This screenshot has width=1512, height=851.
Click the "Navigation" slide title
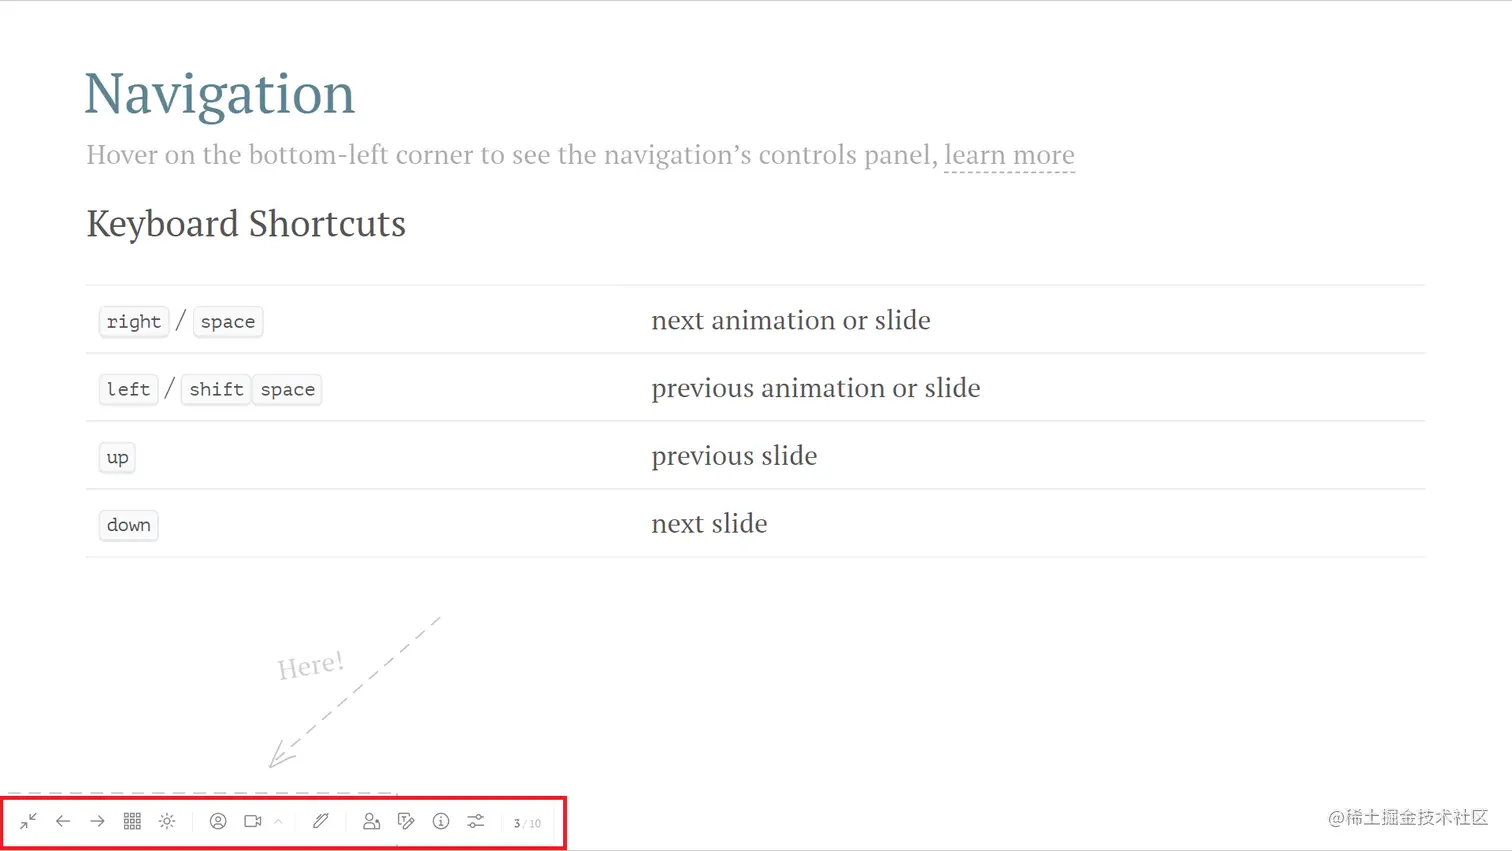coord(220,94)
